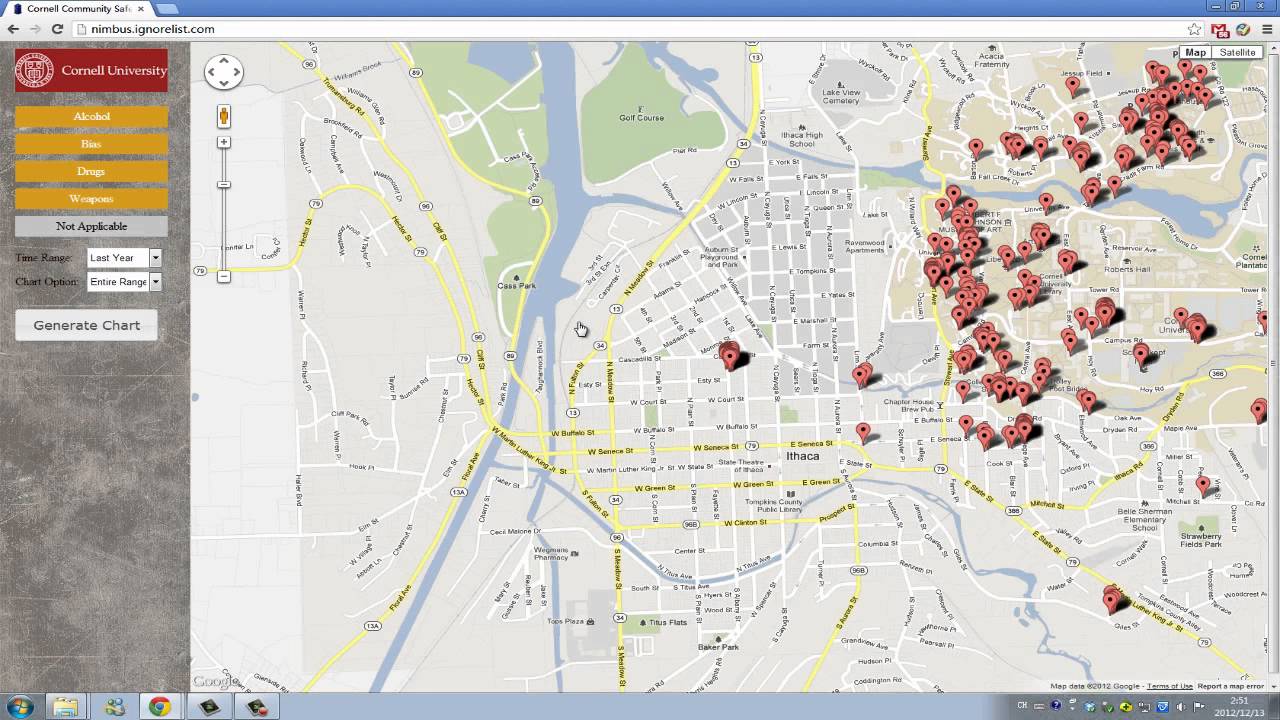Open the Gmail checker extension icon
This screenshot has width=1280, height=720.
pos(1220,29)
